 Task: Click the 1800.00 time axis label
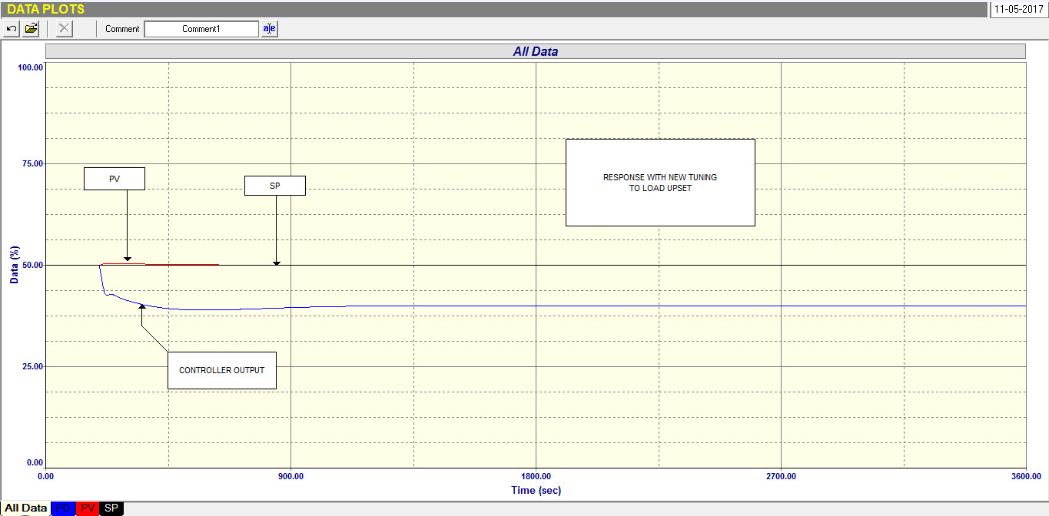(x=536, y=477)
